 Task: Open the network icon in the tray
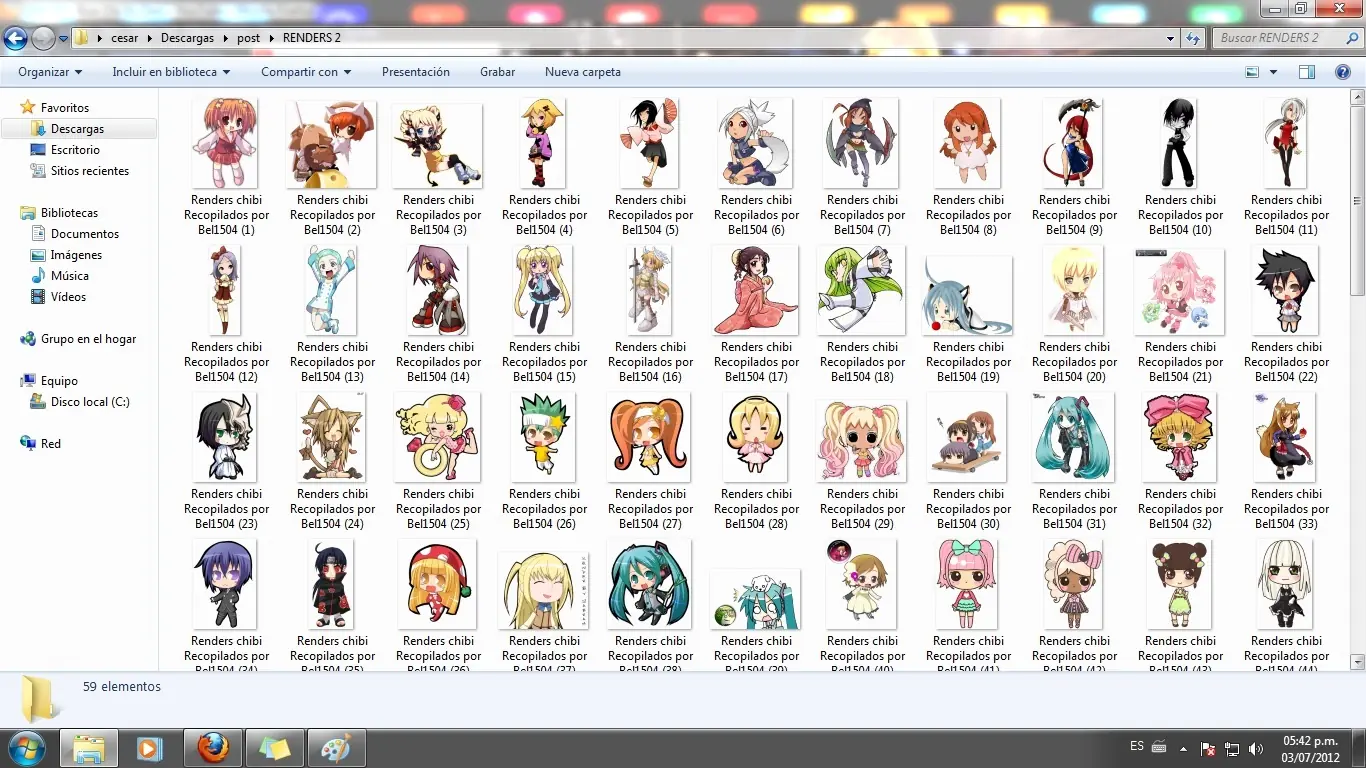(x=1232, y=748)
